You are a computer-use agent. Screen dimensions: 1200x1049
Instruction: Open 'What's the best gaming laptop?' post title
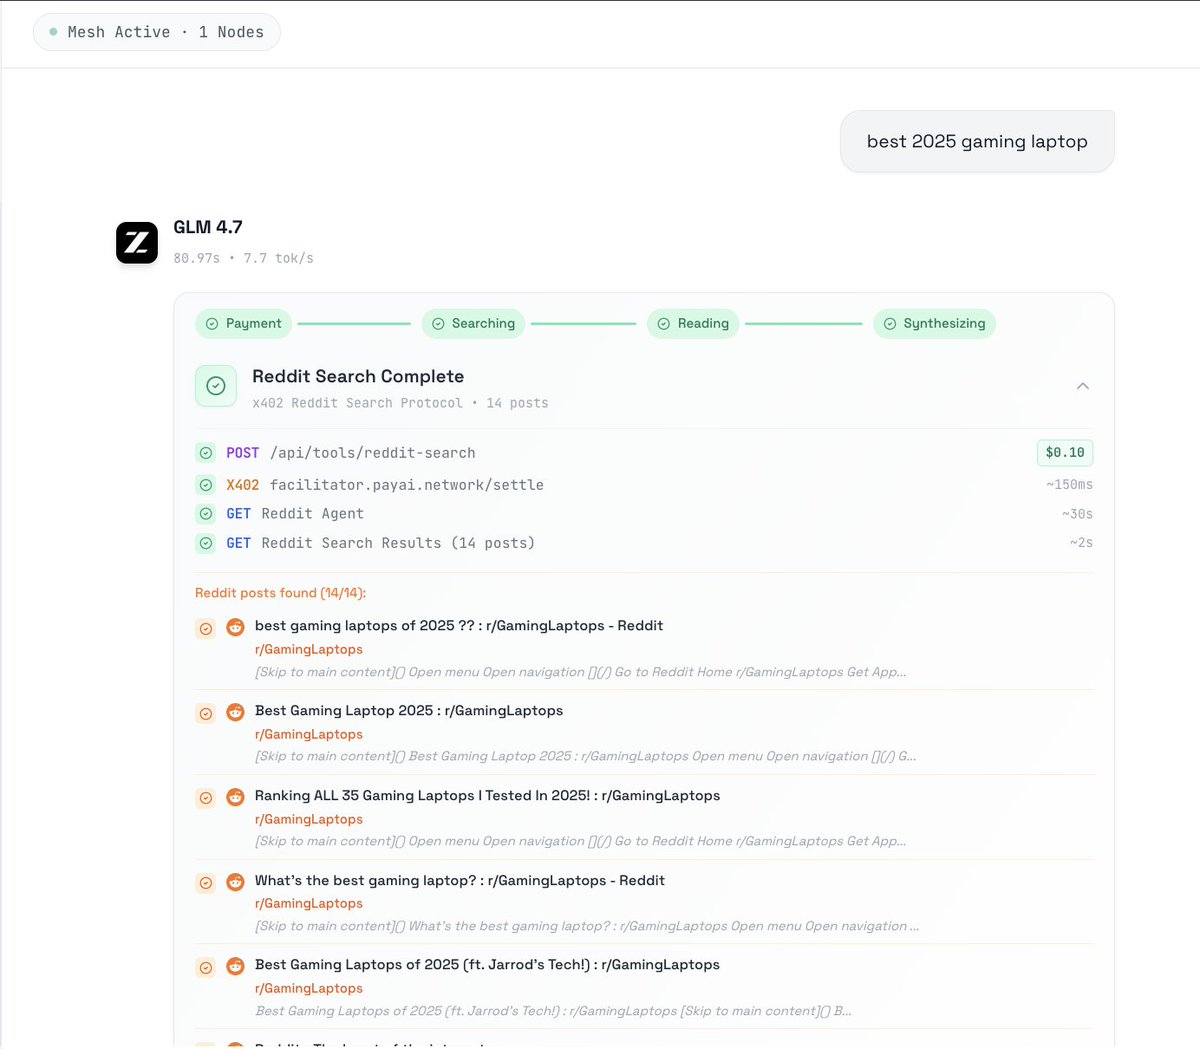460,881
